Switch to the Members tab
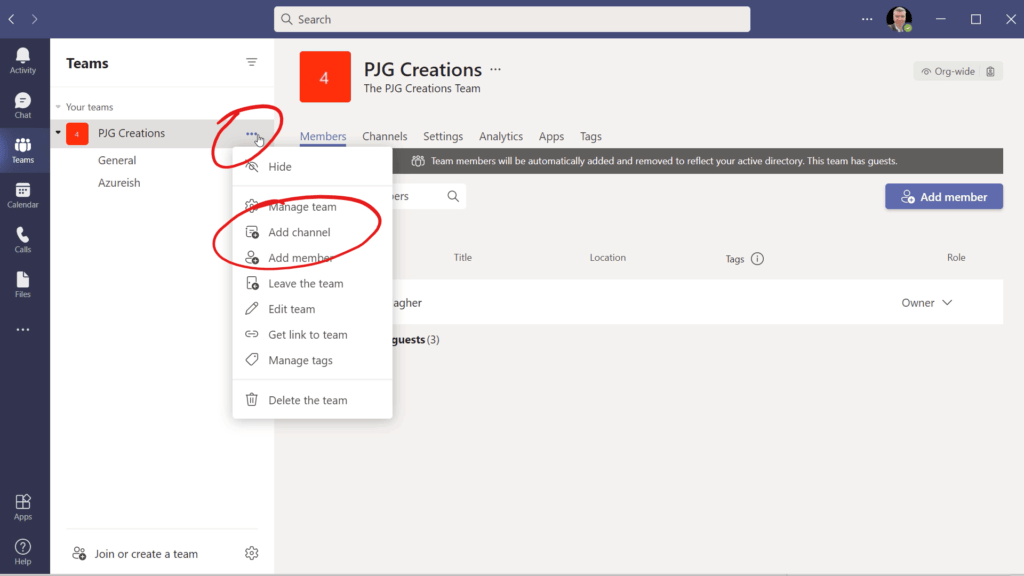Viewport: 1024px width, 576px height. pos(323,136)
